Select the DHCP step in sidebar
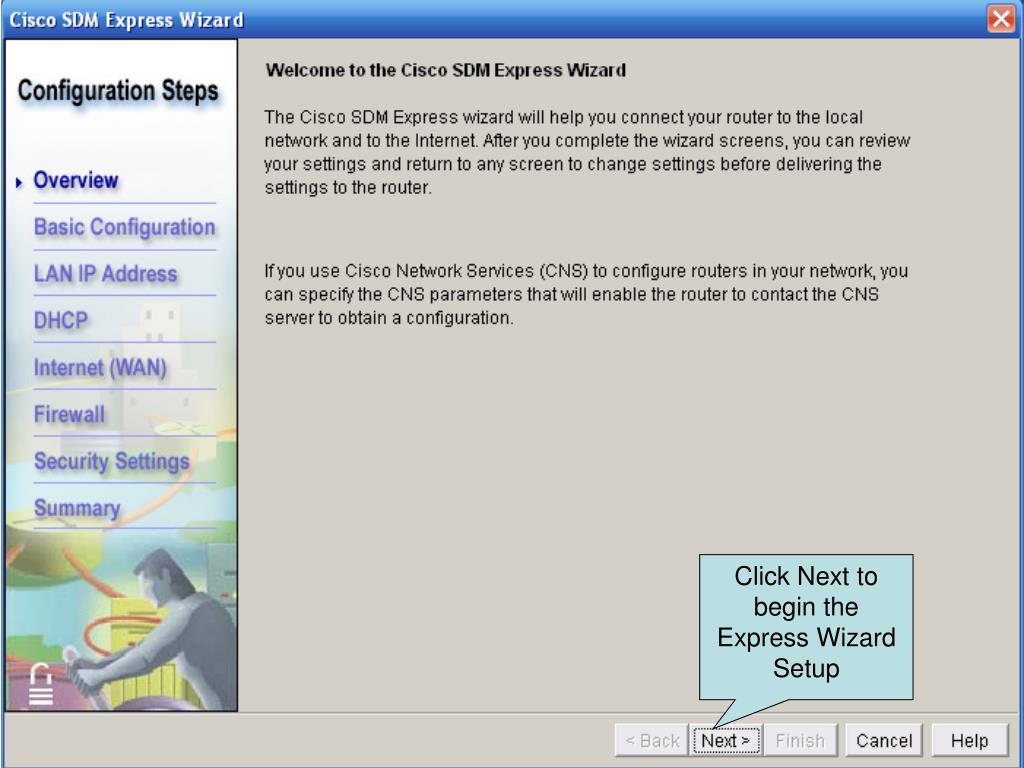The width and height of the screenshot is (1024, 768). point(61,321)
